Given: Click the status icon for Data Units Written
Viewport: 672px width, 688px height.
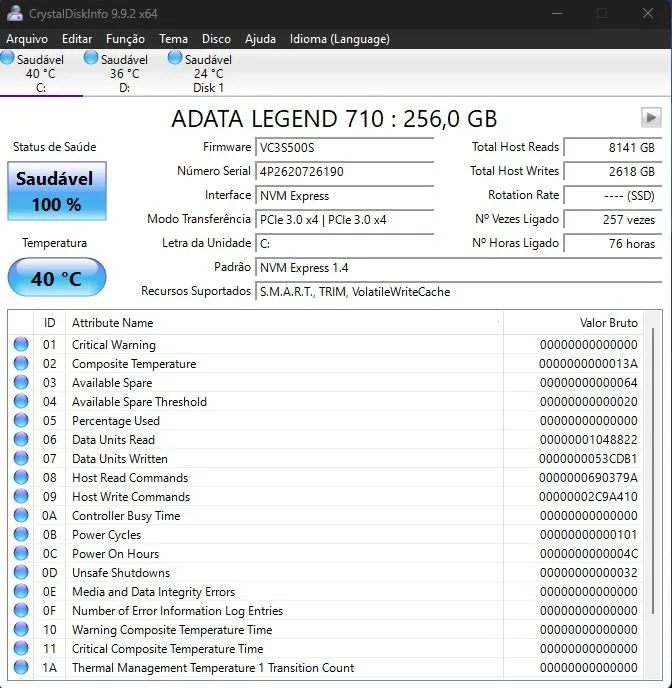Looking at the screenshot, I should 21,459.
